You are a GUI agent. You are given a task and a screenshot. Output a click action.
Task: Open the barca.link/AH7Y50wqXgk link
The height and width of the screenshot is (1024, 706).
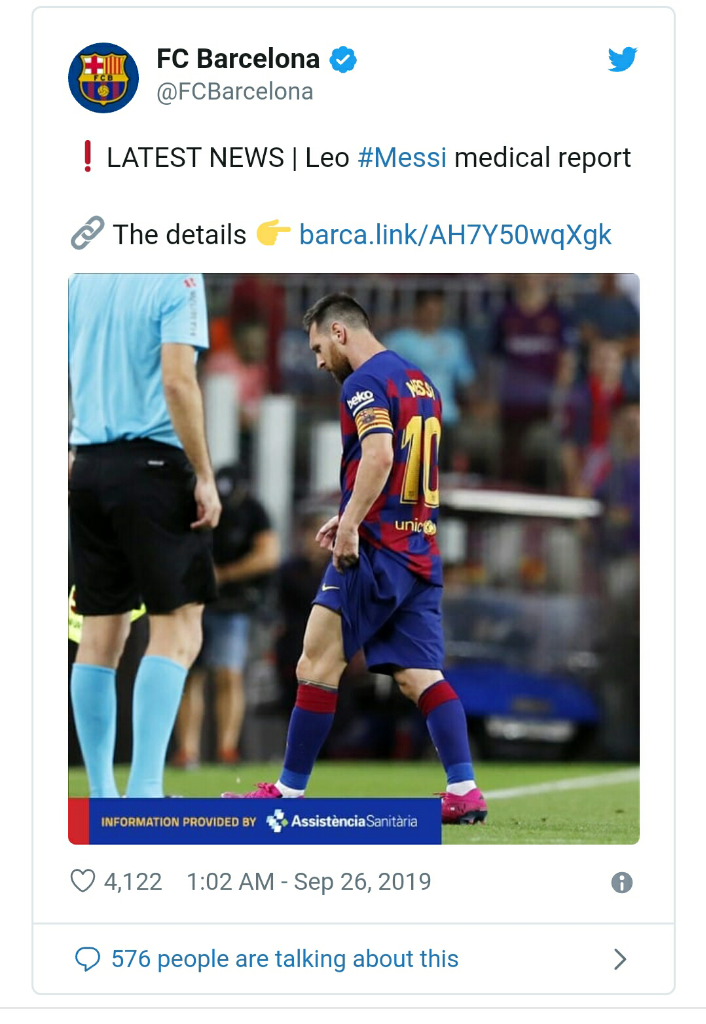pyautogui.click(x=455, y=234)
